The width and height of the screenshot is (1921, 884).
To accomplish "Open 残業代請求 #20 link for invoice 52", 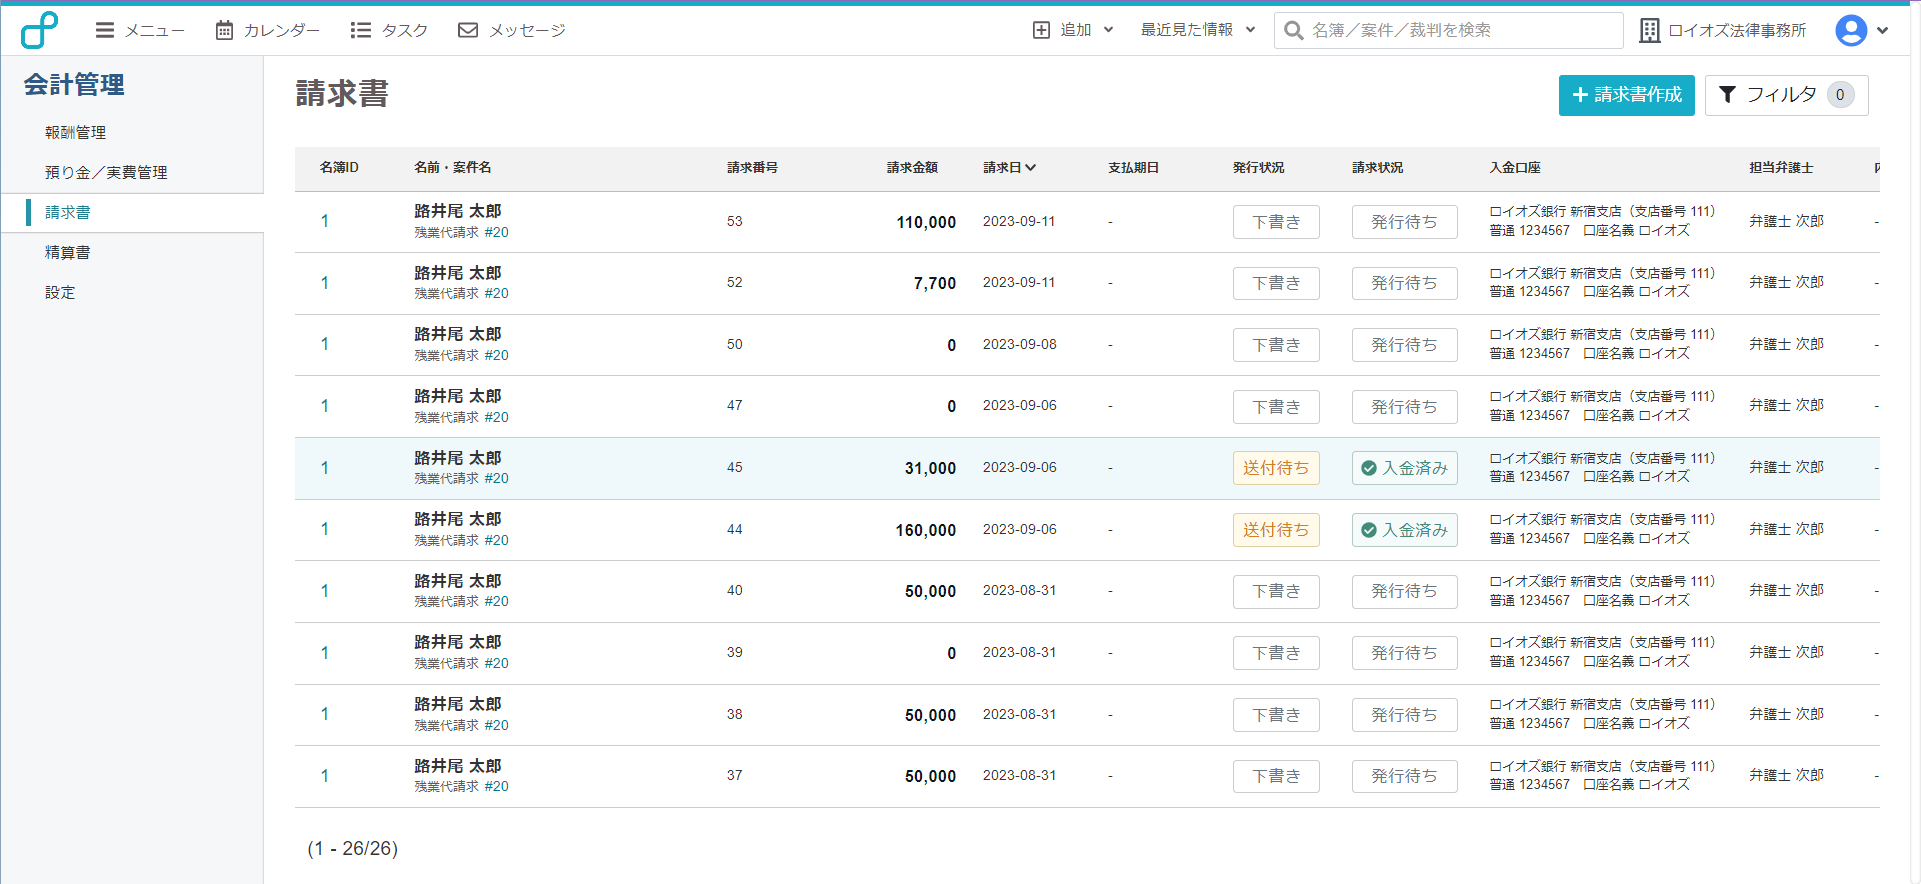I will 461,293.
